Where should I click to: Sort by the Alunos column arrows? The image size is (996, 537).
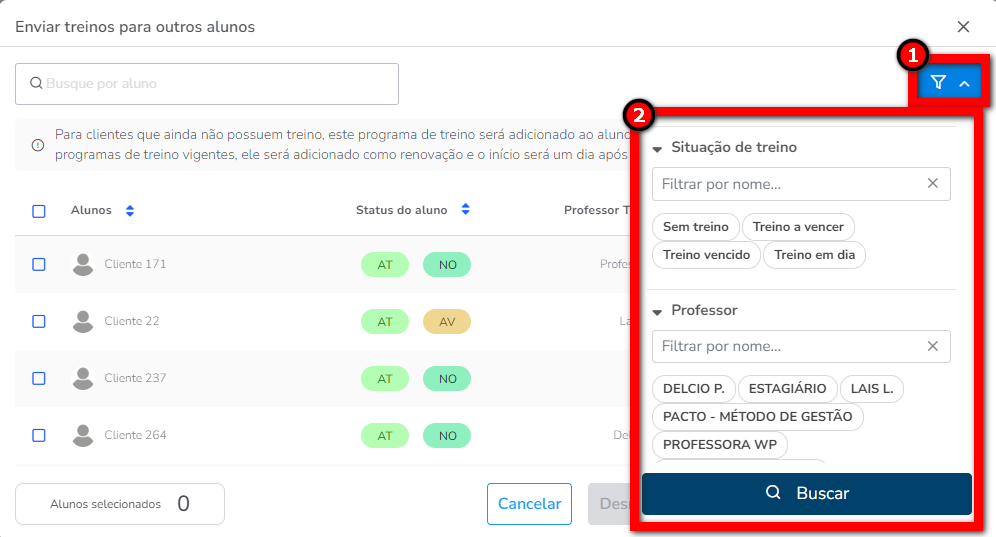point(130,210)
